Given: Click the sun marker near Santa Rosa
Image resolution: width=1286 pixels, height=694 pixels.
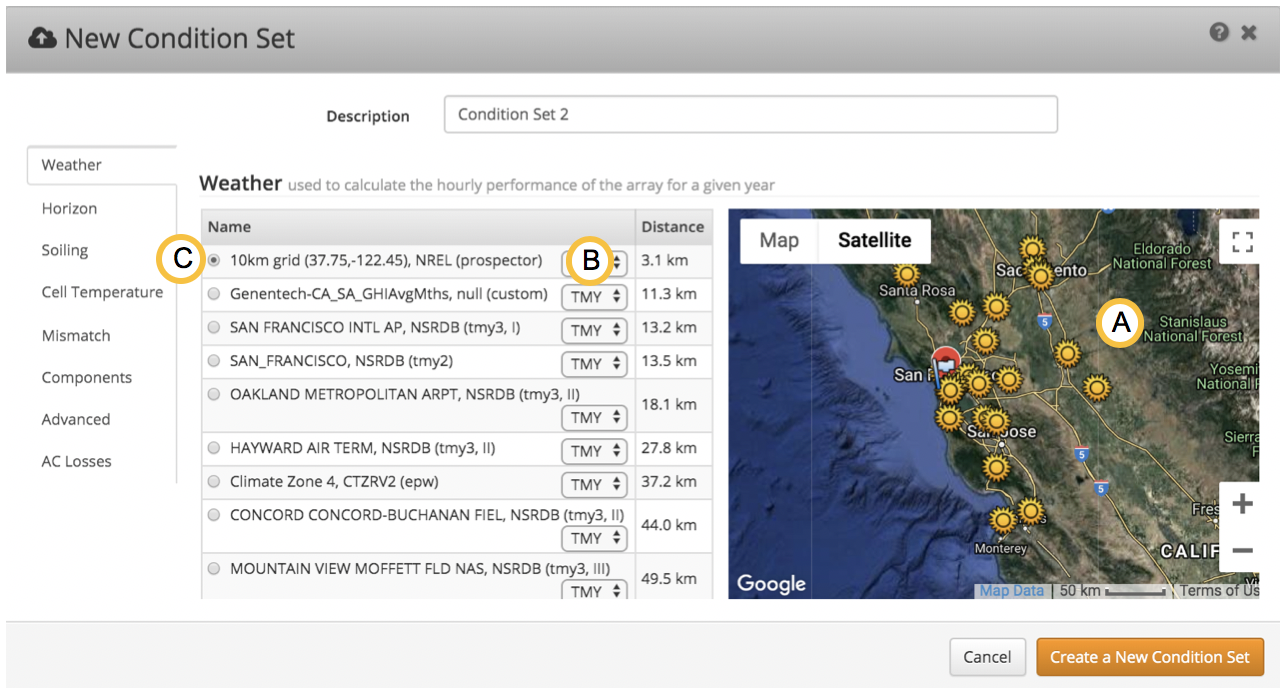Looking at the screenshot, I should [x=906, y=273].
